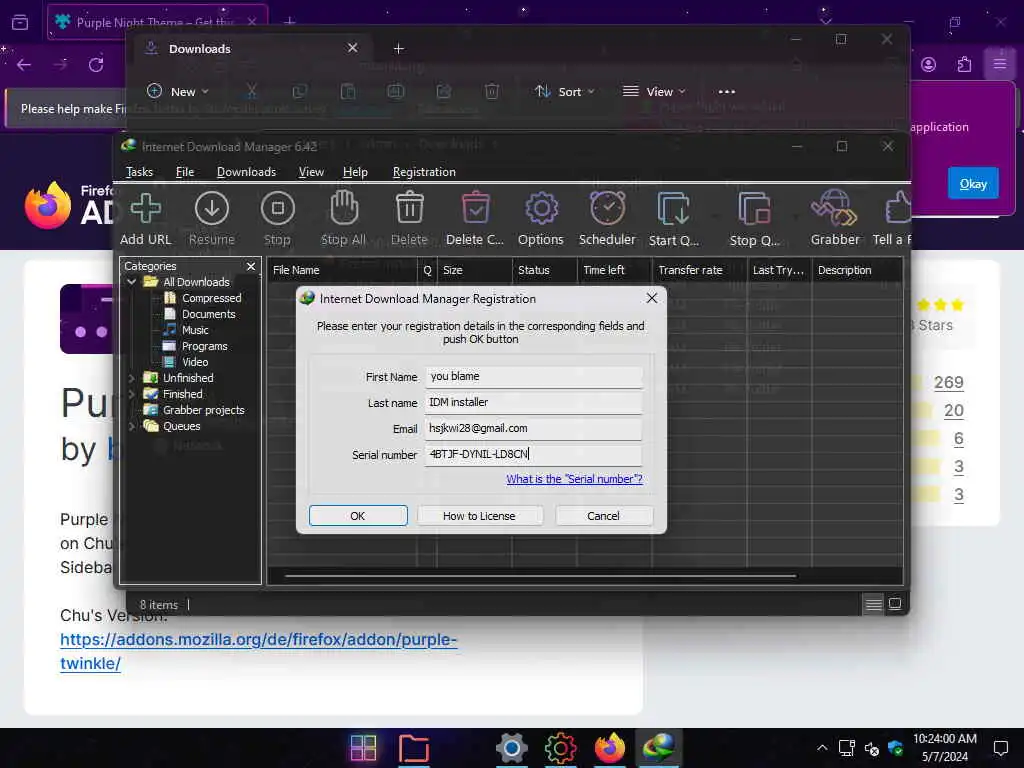Open the New dropdown in Downloads Explorer
The height and width of the screenshot is (768, 1024).
[x=178, y=91]
